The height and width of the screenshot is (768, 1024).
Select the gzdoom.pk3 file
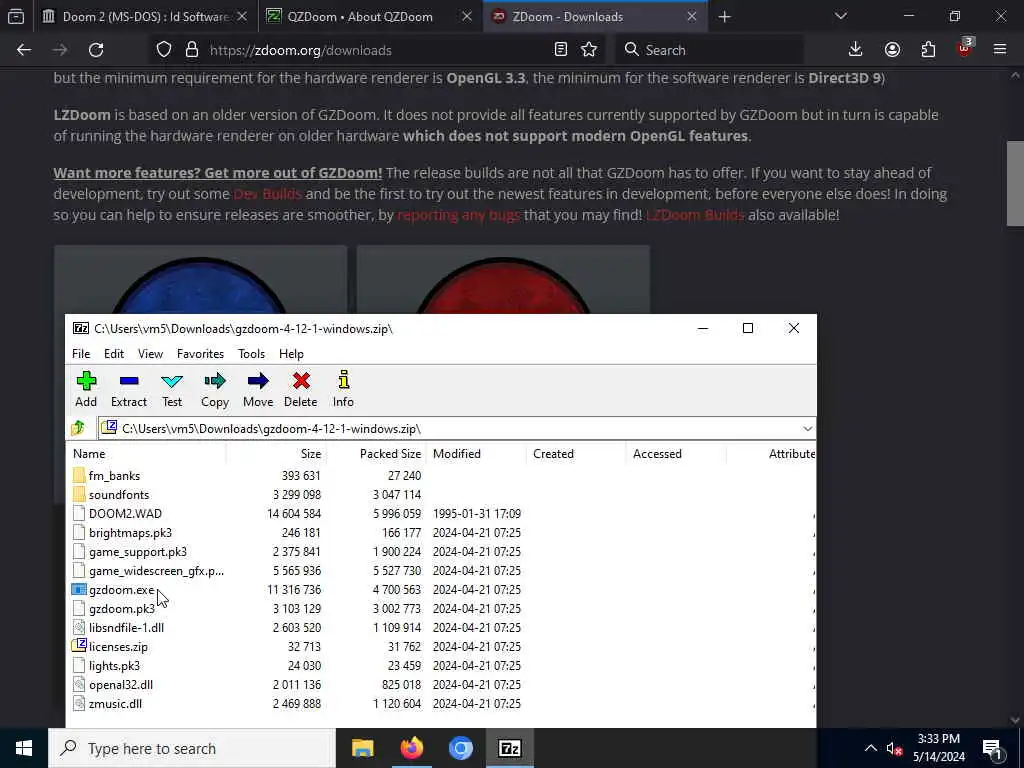pos(121,609)
